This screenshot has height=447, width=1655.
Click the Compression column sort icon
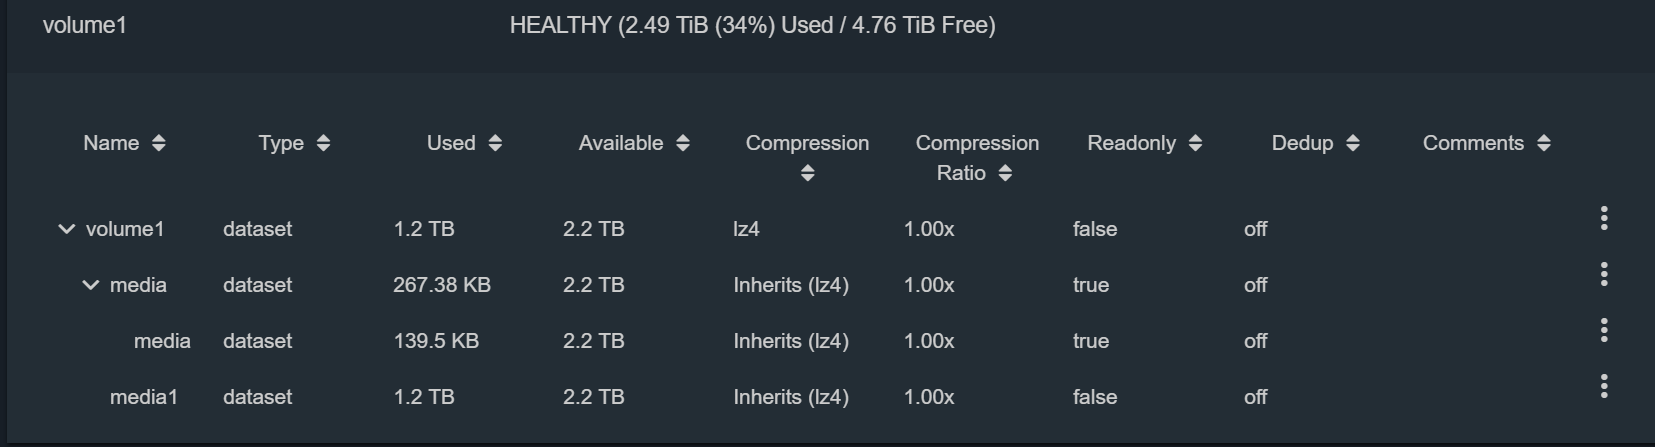[808, 173]
